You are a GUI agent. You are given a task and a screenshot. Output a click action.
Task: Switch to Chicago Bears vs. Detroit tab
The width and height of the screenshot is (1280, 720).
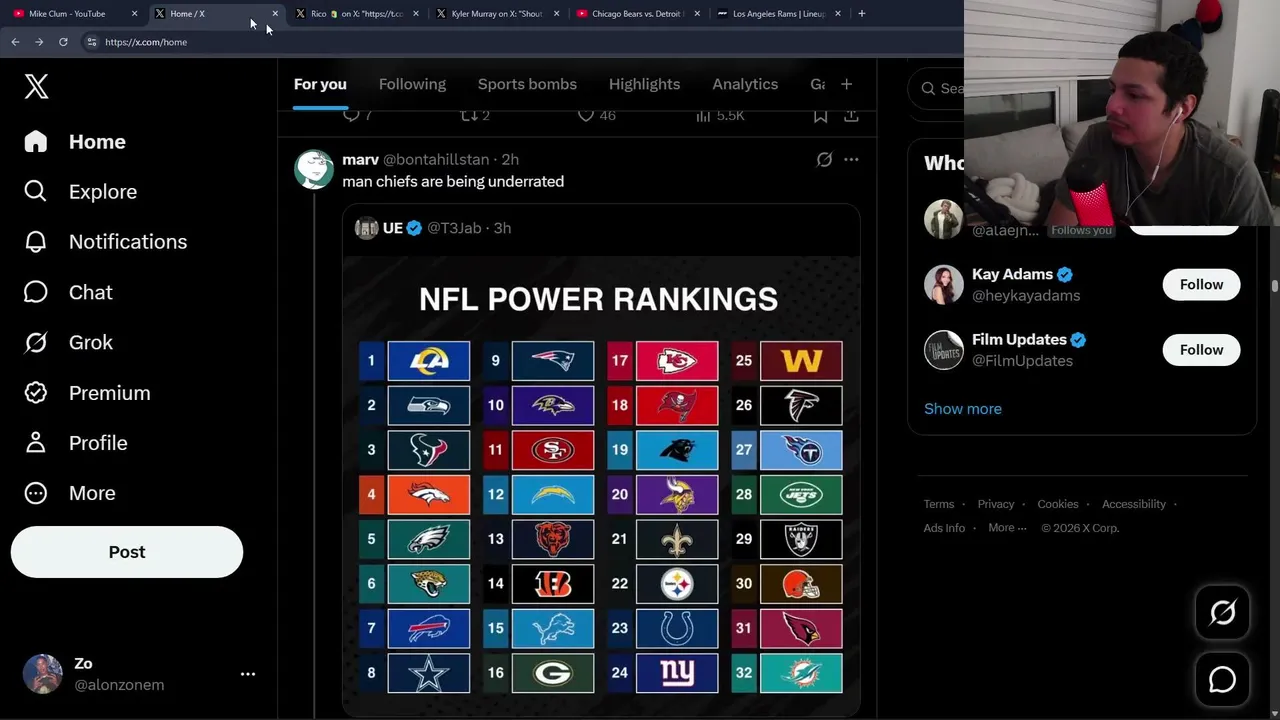coord(638,14)
